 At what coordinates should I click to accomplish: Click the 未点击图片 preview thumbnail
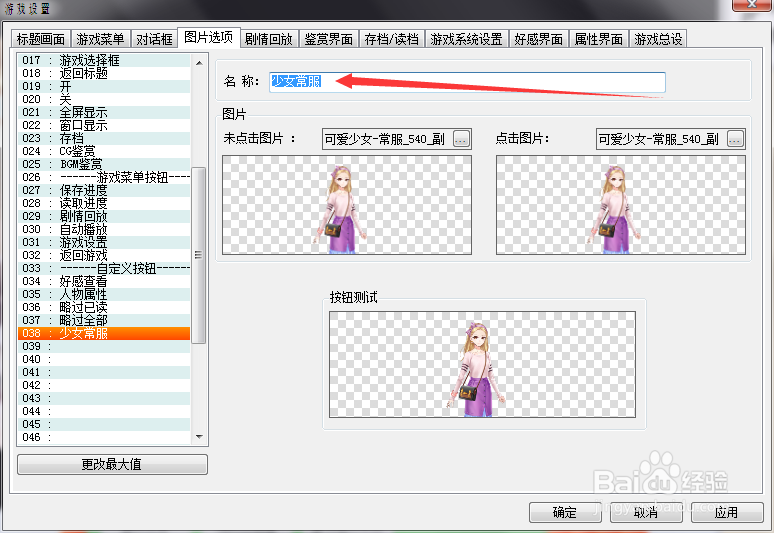(347, 205)
